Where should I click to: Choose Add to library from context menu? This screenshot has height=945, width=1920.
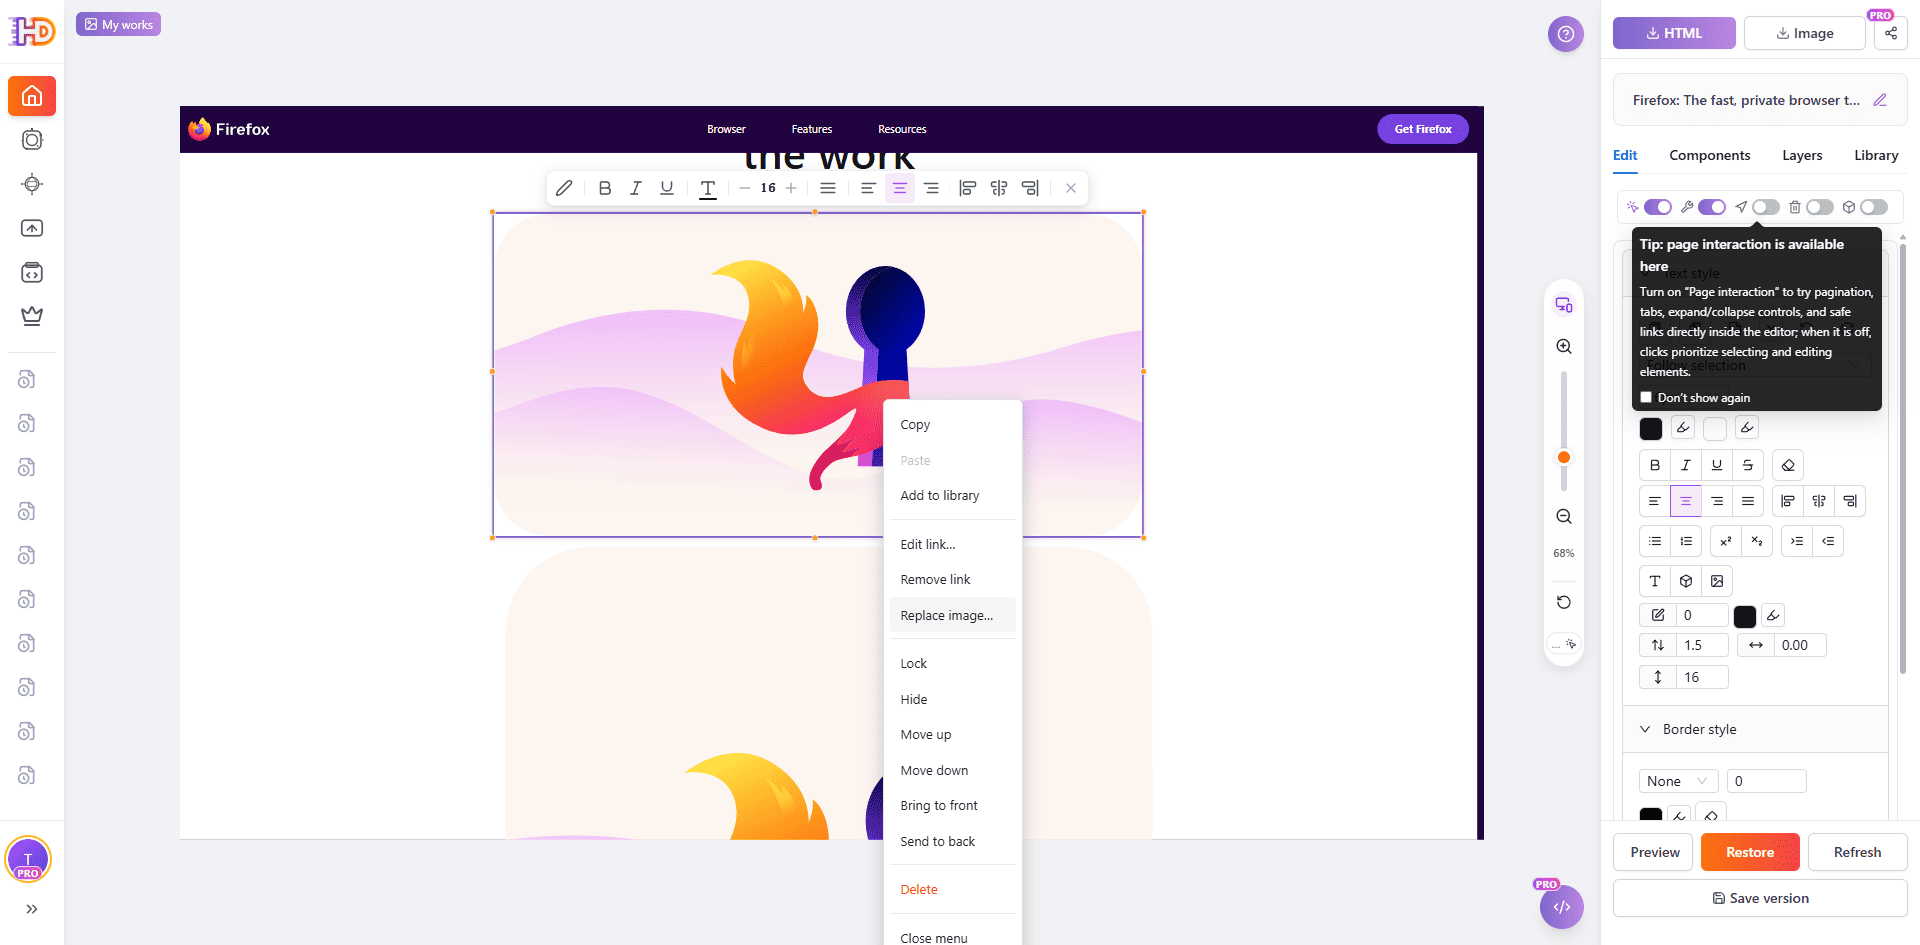point(953,495)
